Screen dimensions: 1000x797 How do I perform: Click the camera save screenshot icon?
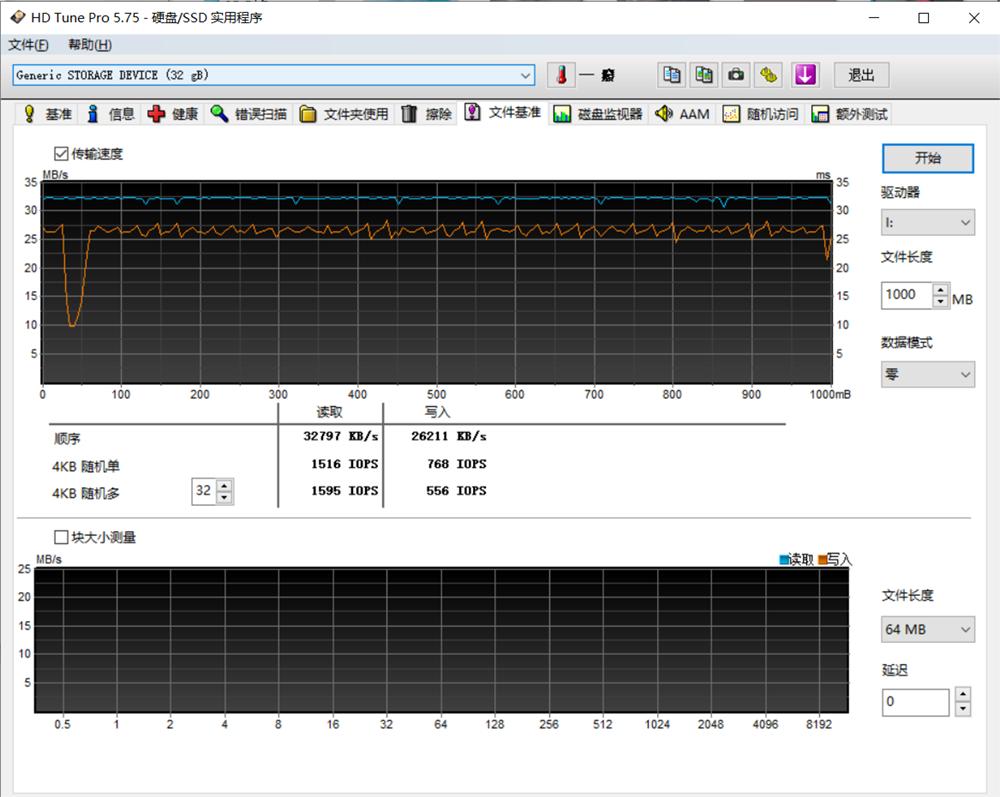(736, 75)
